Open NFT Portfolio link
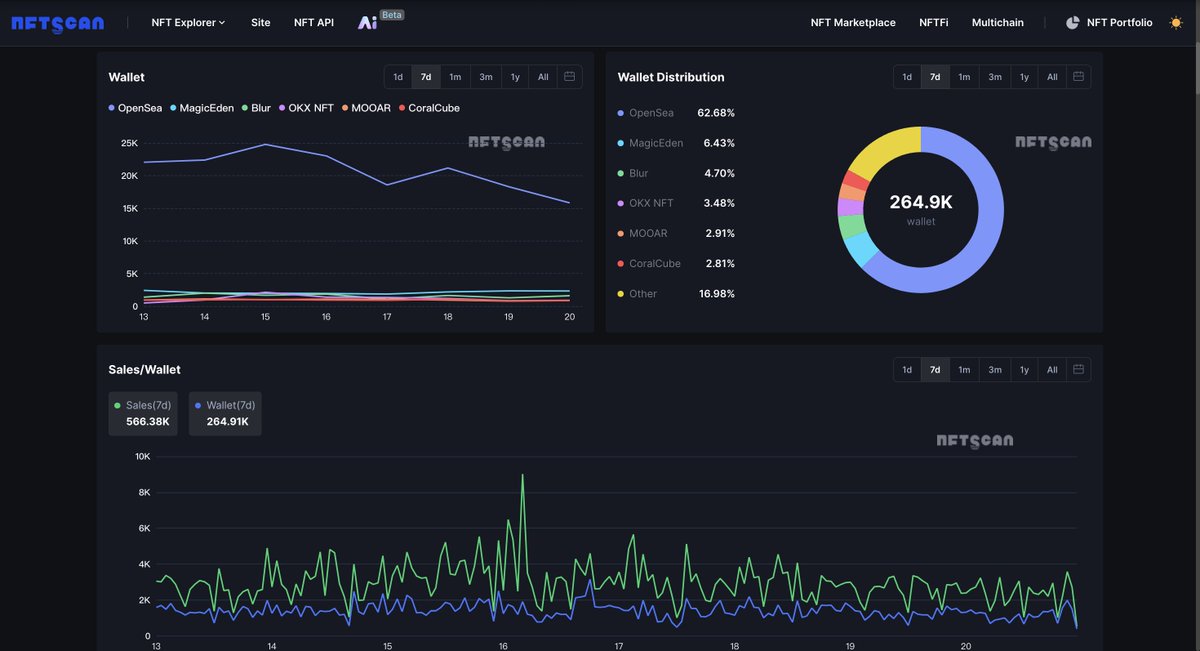The width and height of the screenshot is (1200, 651). [x=1119, y=22]
